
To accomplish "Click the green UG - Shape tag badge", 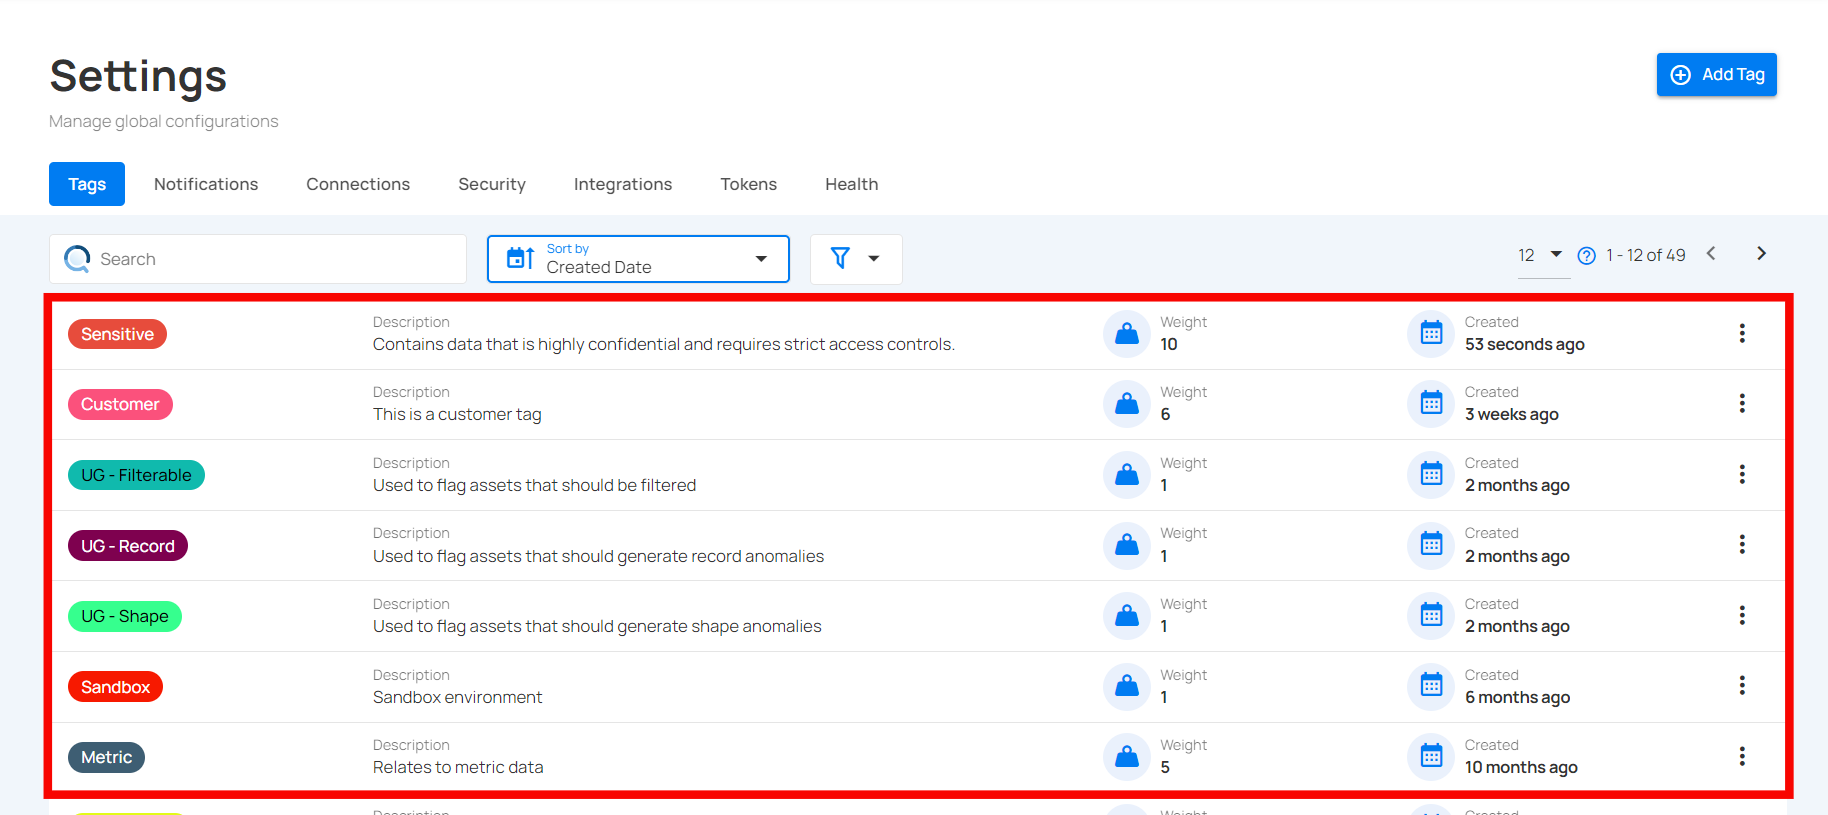I will point(125,616).
